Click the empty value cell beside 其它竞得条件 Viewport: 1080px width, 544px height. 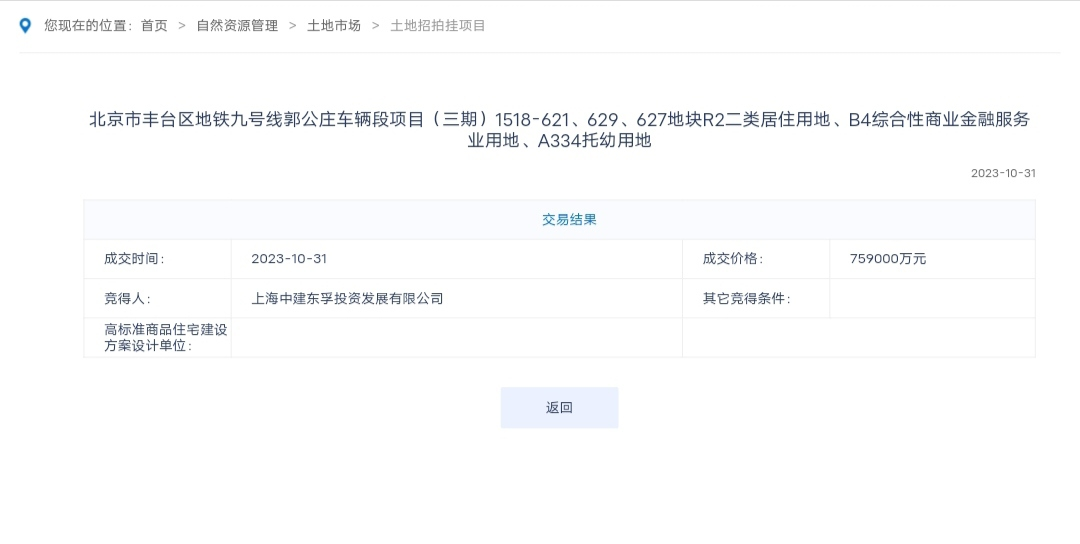932,298
